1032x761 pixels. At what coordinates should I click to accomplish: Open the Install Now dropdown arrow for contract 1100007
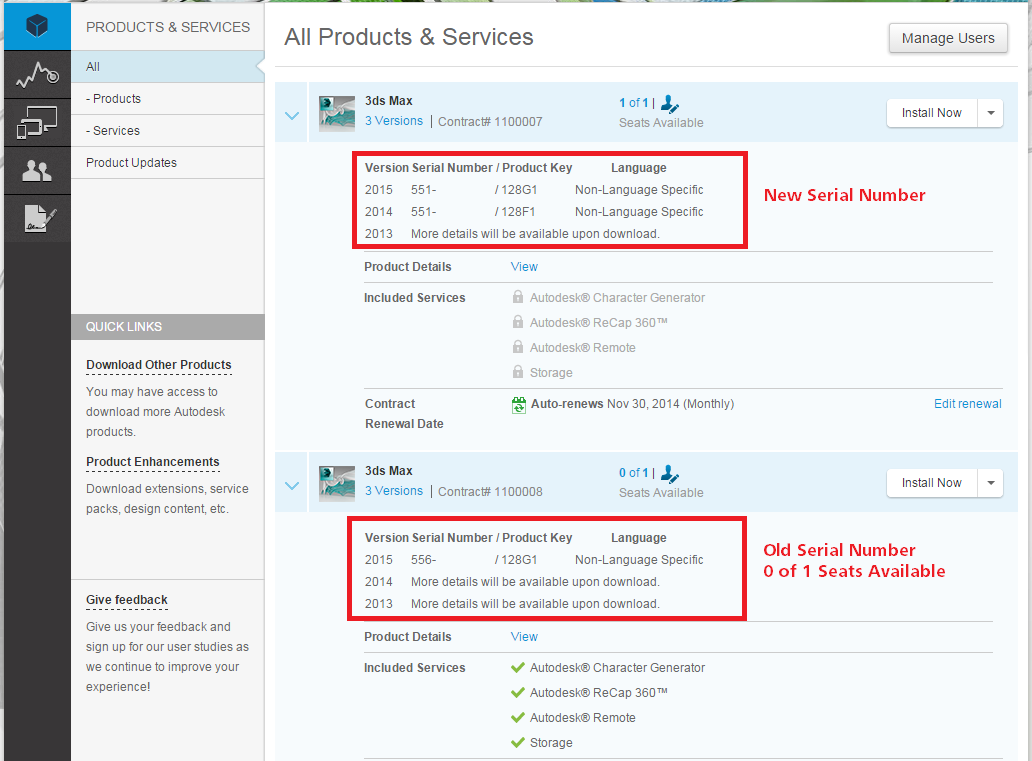point(991,113)
